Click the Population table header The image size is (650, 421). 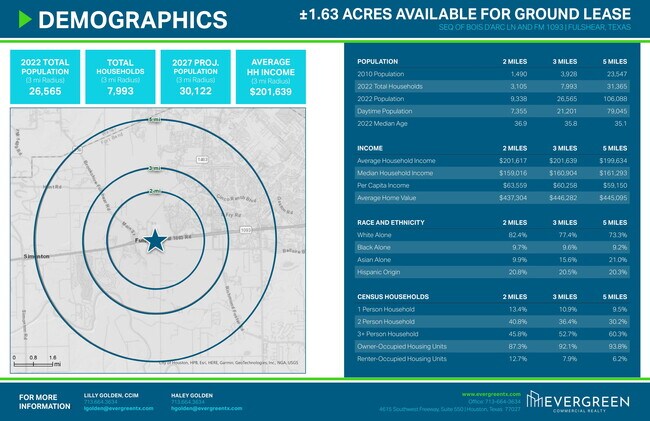(376, 62)
